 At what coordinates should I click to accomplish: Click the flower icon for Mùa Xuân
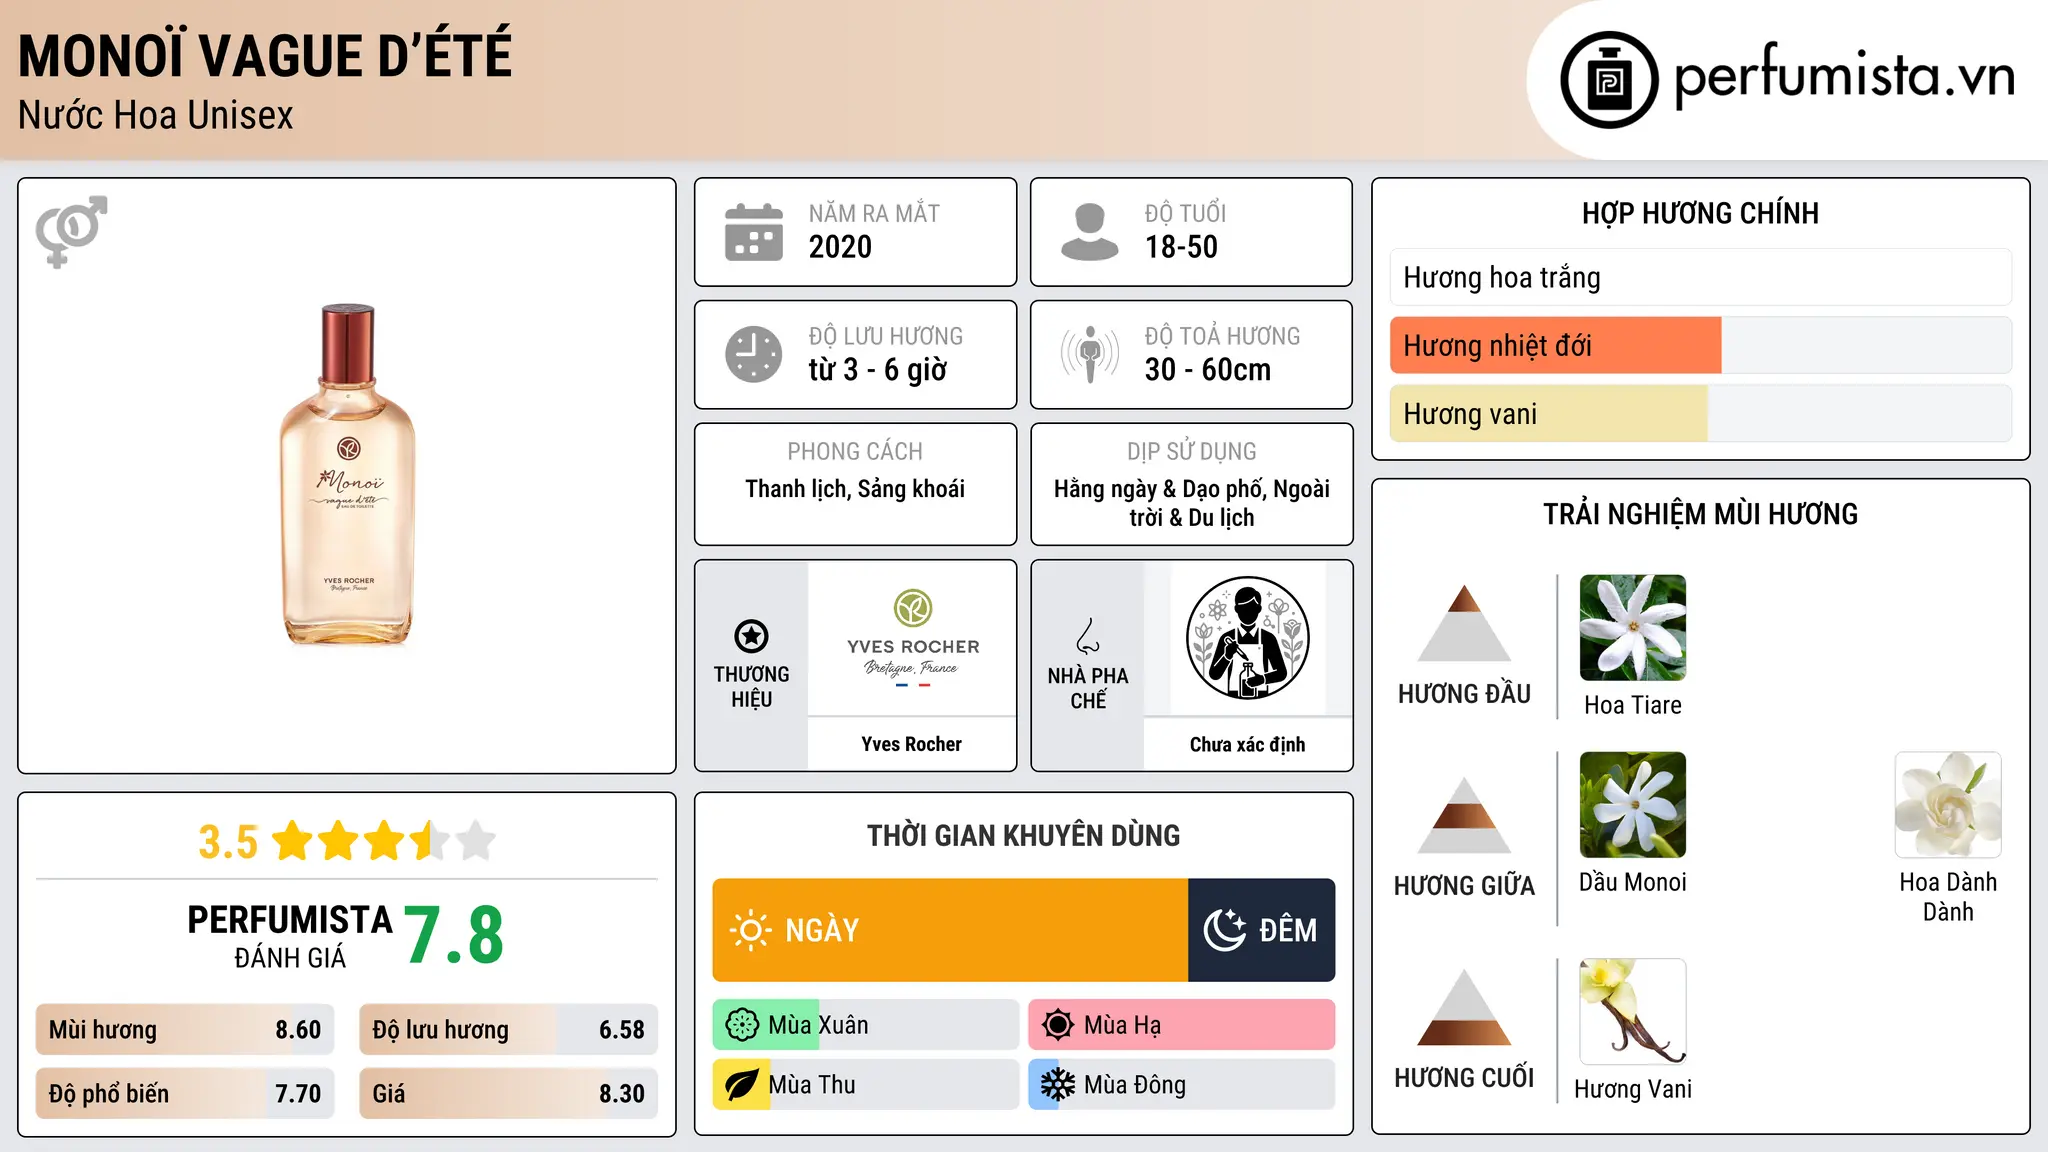coord(742,1025)
